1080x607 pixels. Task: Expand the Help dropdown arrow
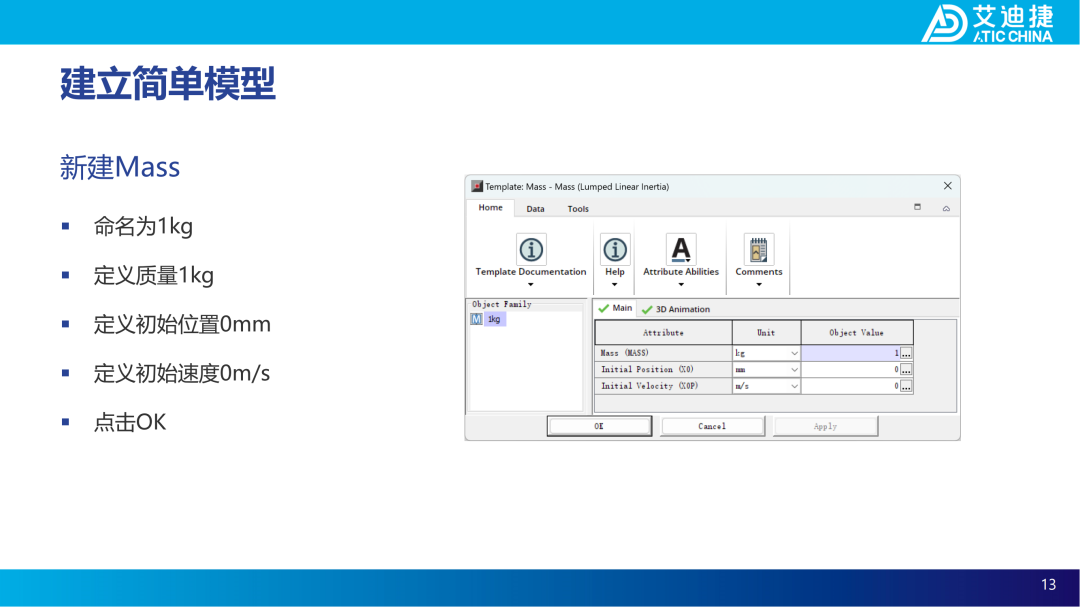click(x=614, y=285)
